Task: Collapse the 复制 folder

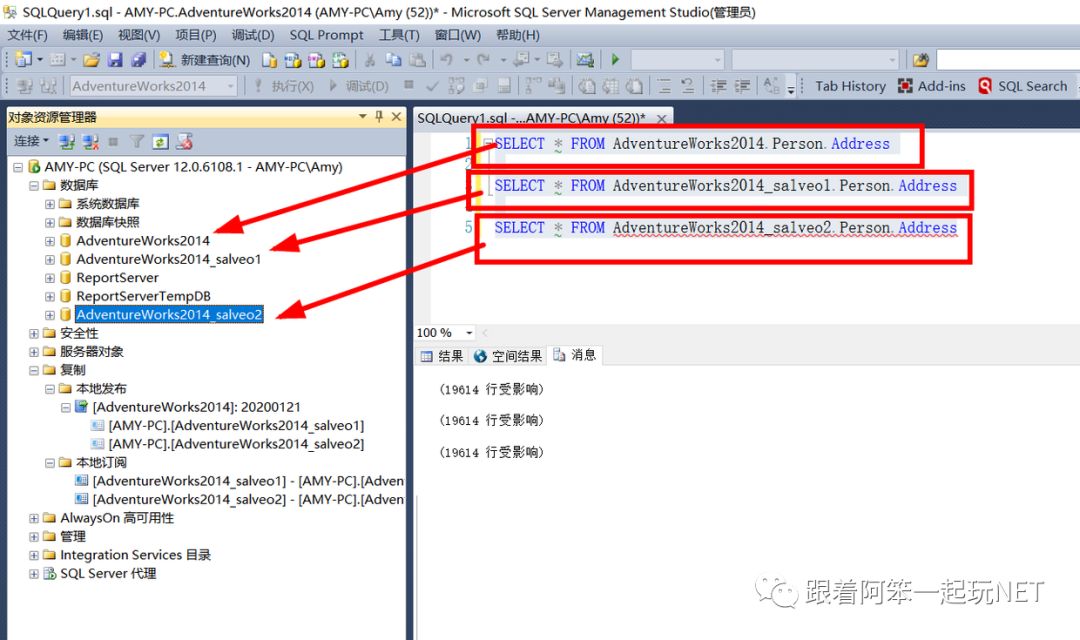Action: click(x=34, y=371)
